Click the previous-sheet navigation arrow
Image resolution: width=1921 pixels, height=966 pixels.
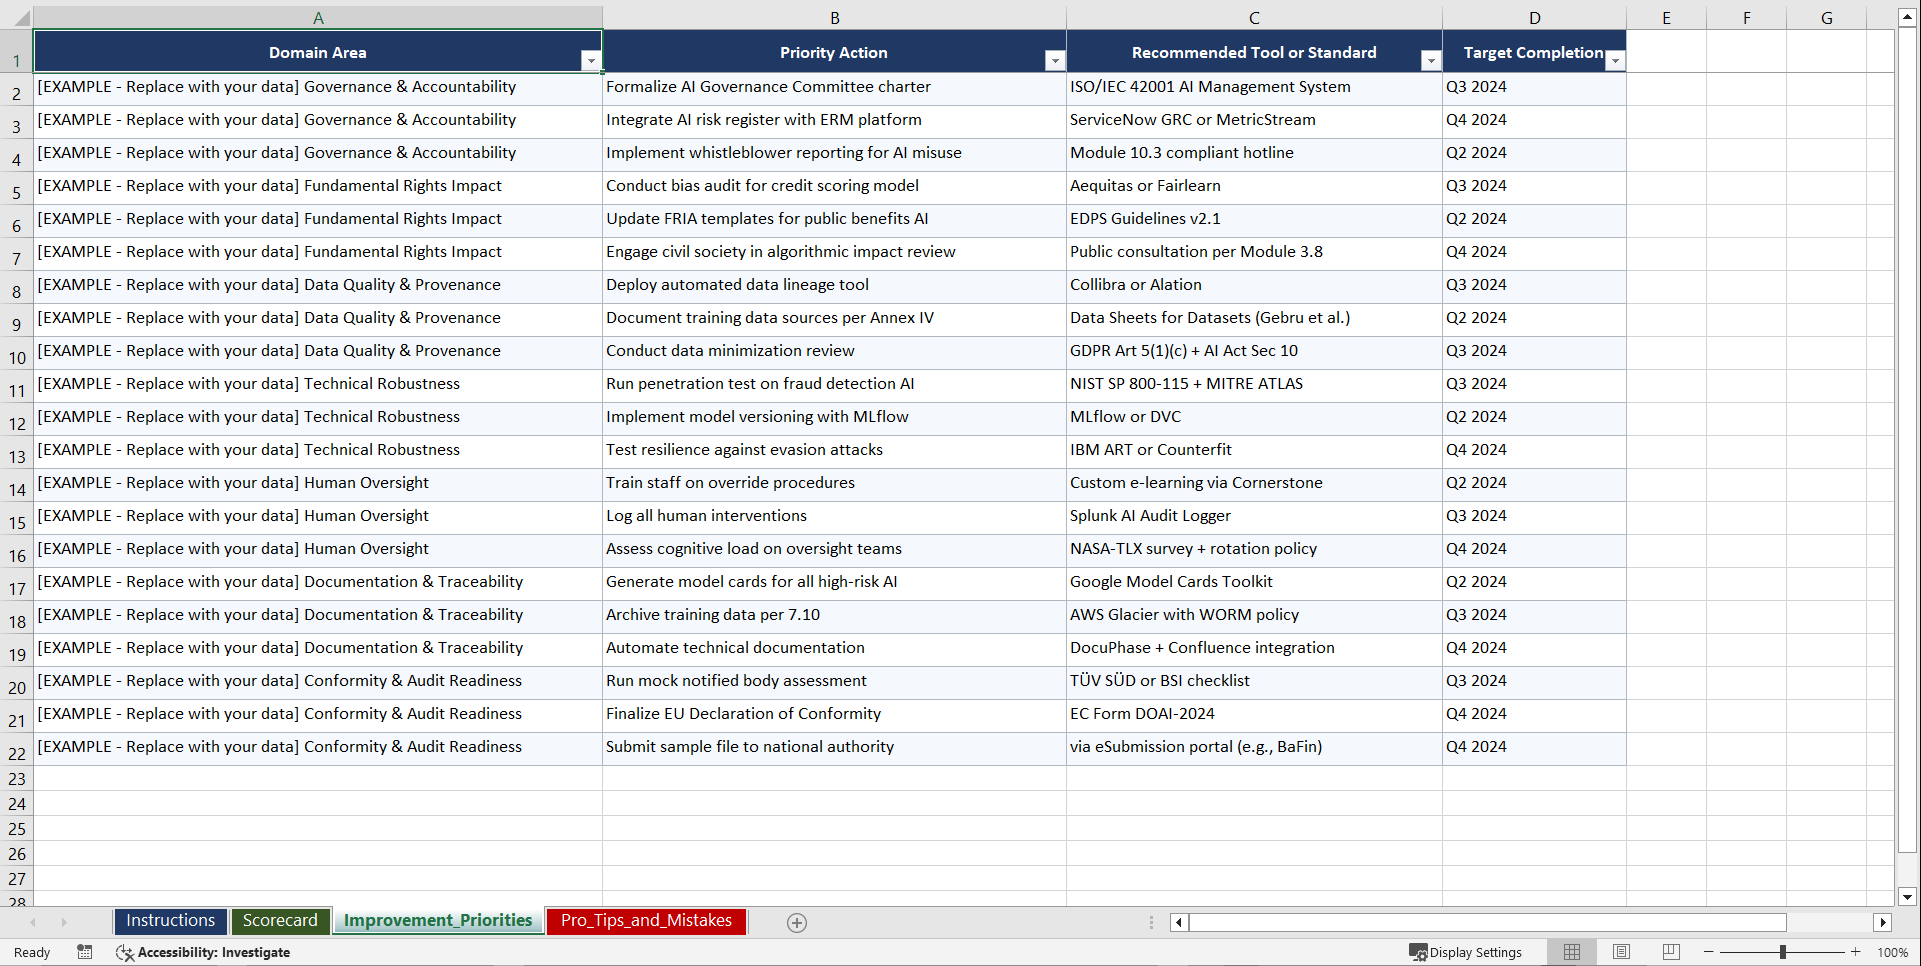click(35, 922)
